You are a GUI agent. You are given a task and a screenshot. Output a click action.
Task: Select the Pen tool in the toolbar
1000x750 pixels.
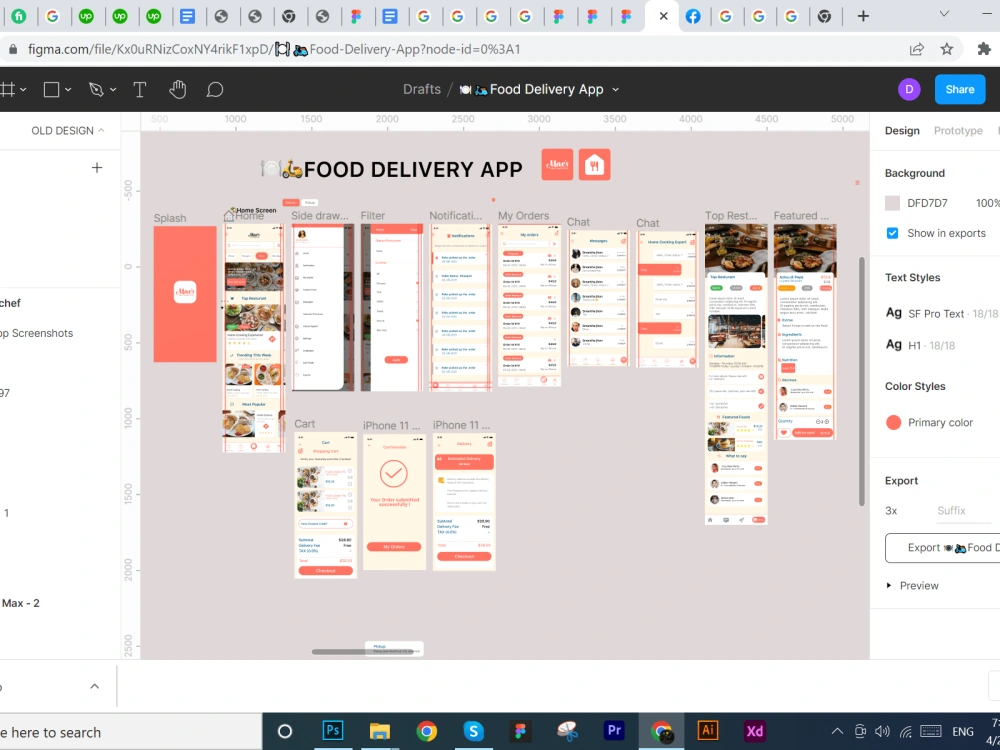[96, 89]
